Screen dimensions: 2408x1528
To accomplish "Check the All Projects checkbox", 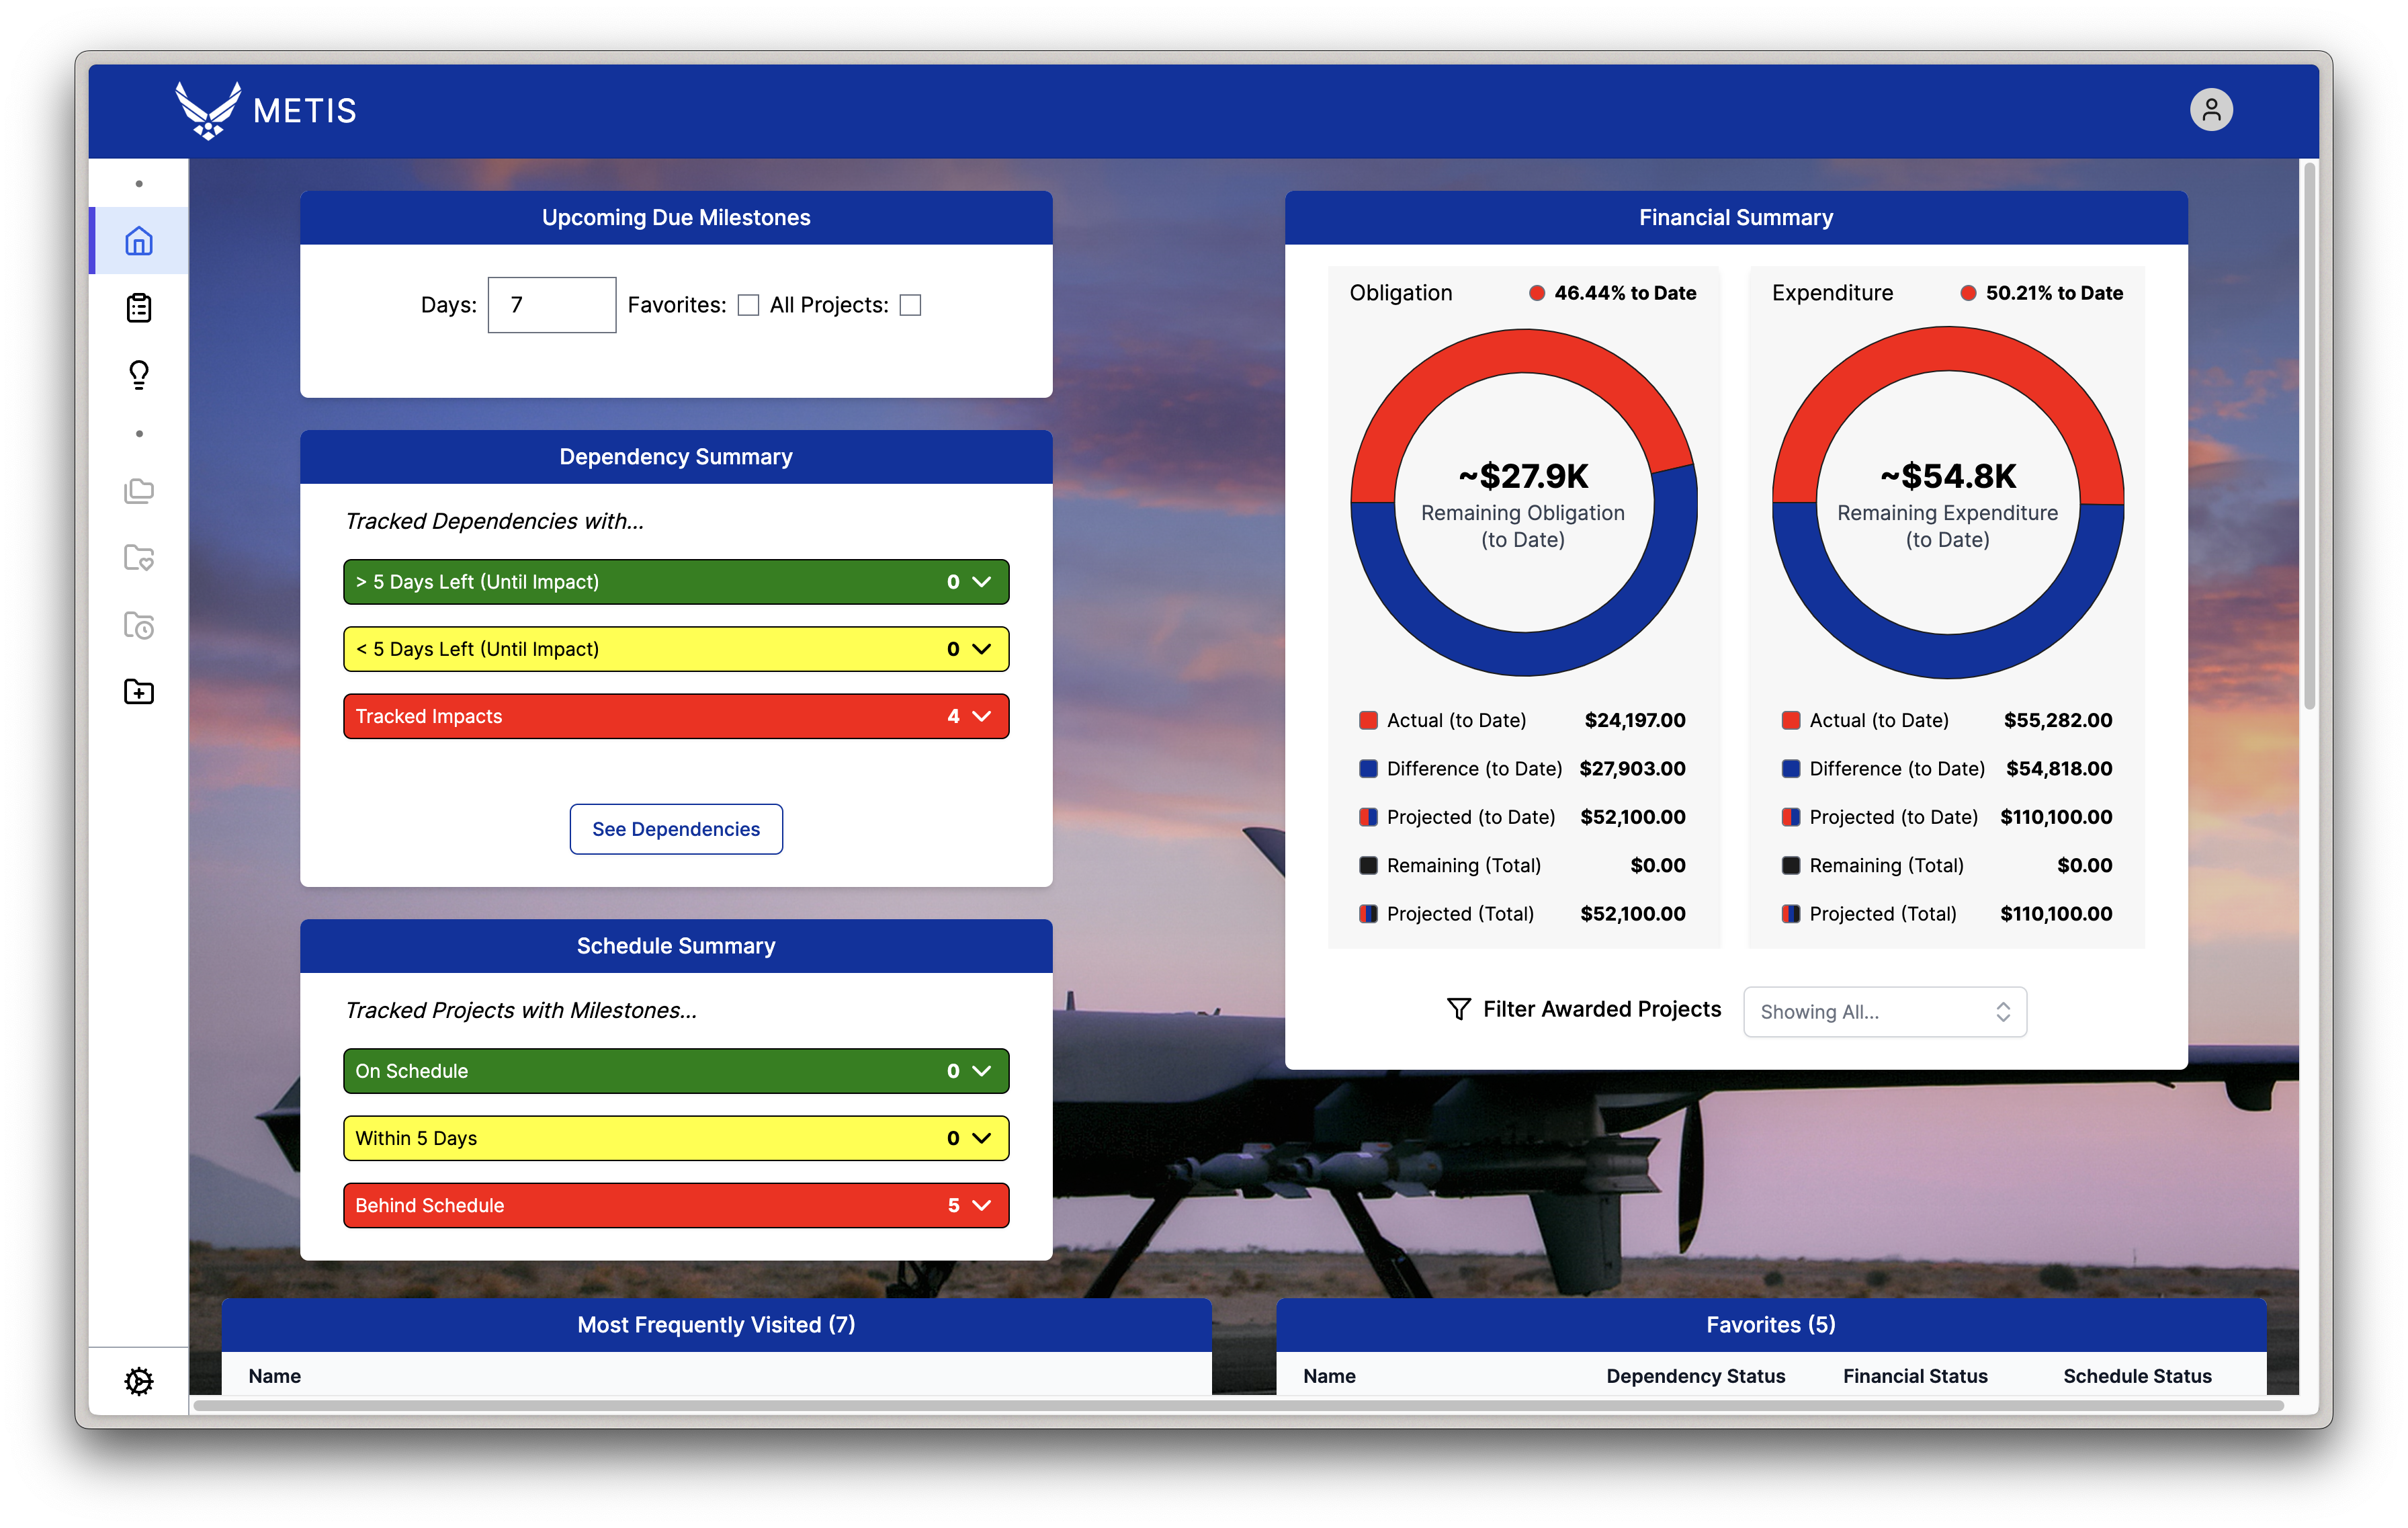I will tap(910, 305).
